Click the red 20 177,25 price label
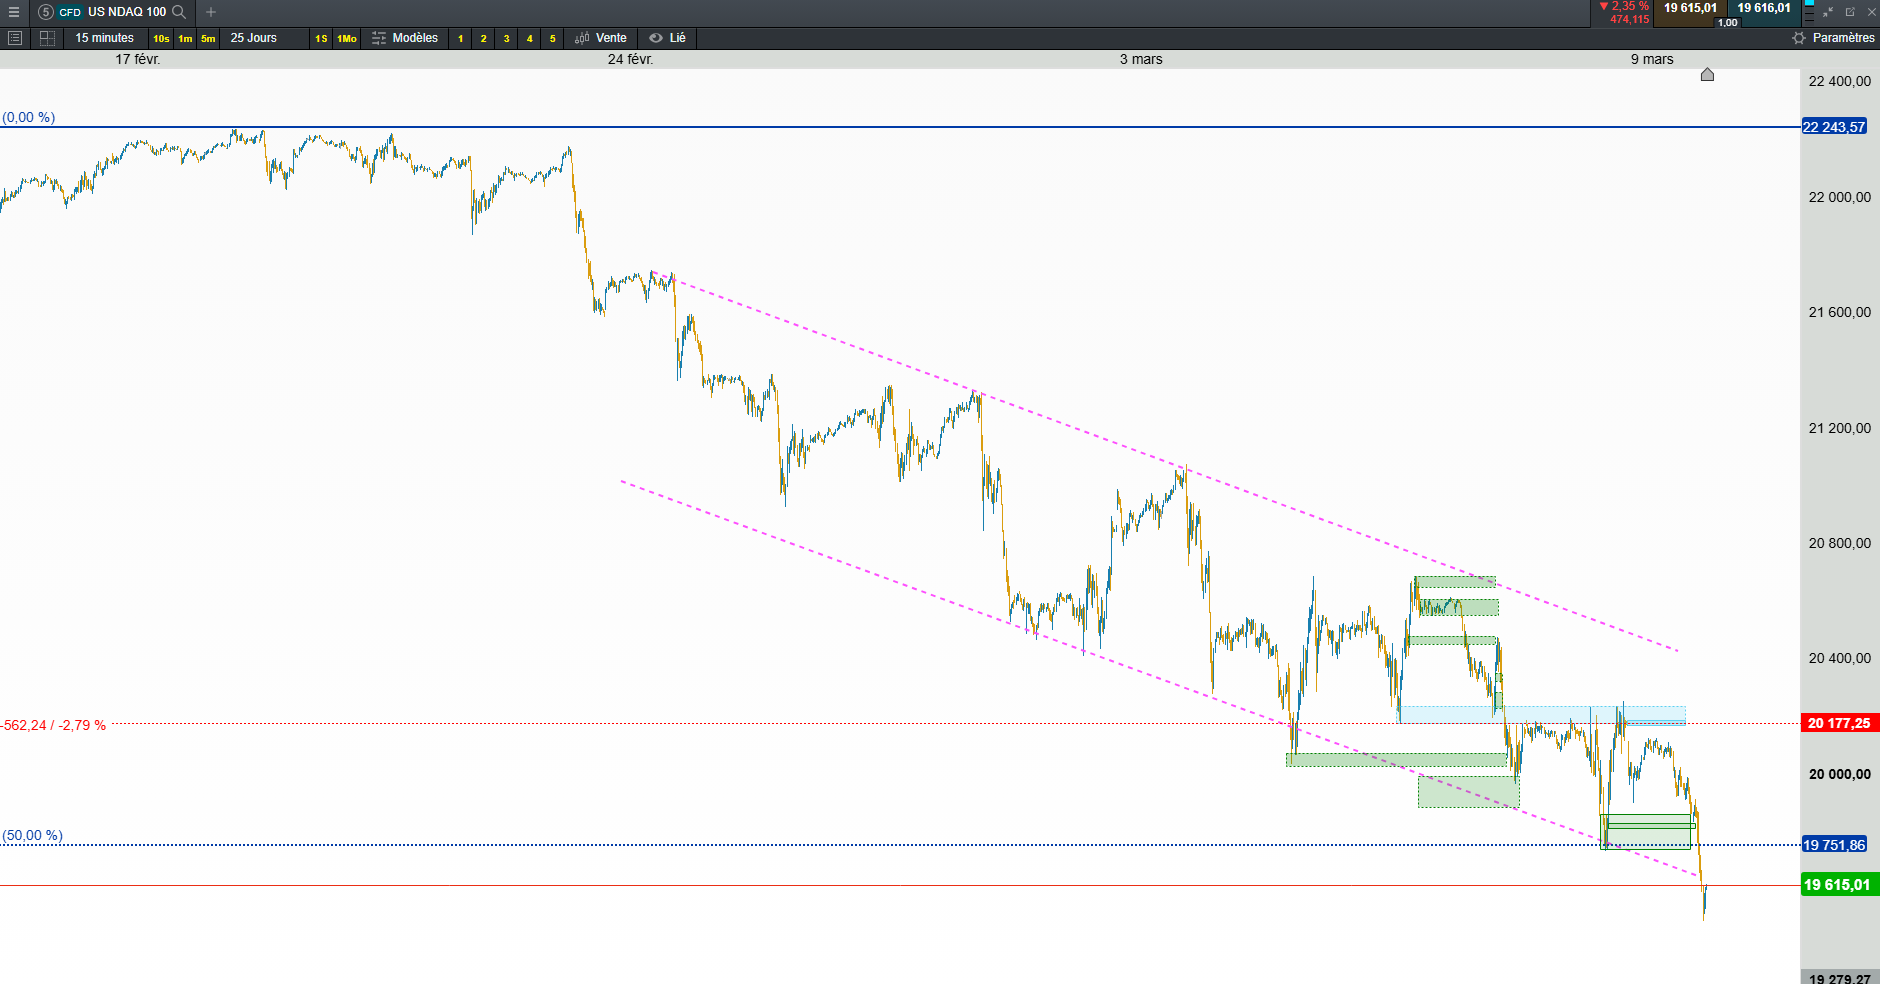The image size is (1880, 984). click(x=1838, y=723)
